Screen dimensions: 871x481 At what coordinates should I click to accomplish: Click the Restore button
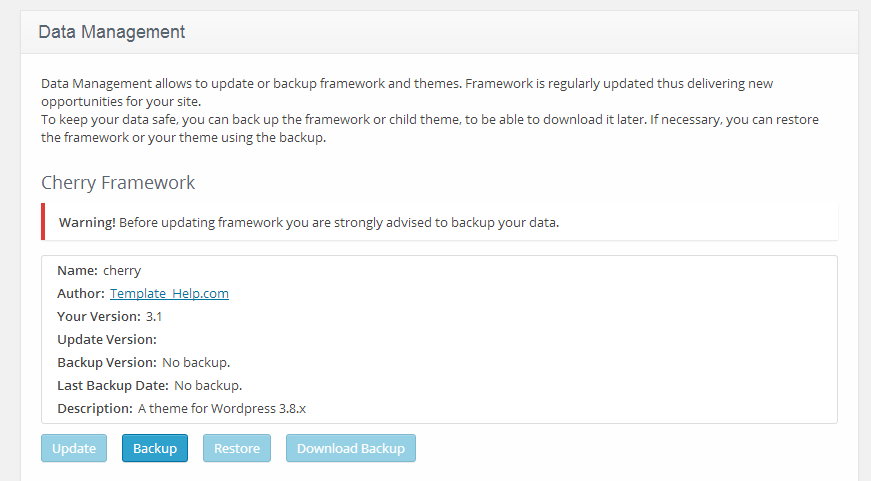pyautogui.click(x=237, y=448)
